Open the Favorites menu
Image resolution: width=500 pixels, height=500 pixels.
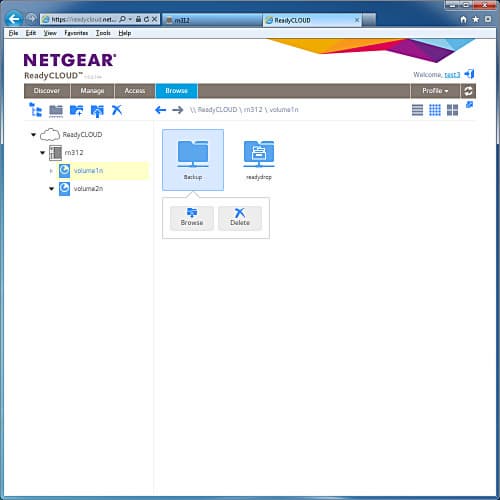coord(76,33)
